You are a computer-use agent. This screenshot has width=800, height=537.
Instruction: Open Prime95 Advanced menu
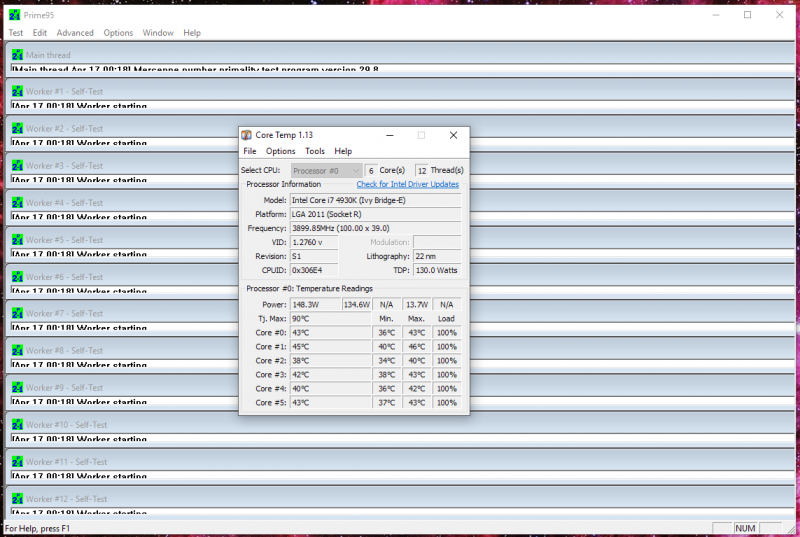[75, 33]
